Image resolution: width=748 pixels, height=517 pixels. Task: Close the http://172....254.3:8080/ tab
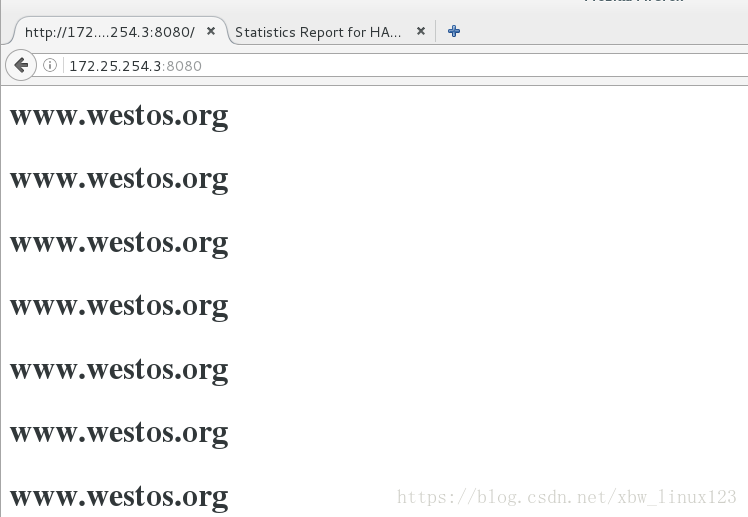point(210,31)
